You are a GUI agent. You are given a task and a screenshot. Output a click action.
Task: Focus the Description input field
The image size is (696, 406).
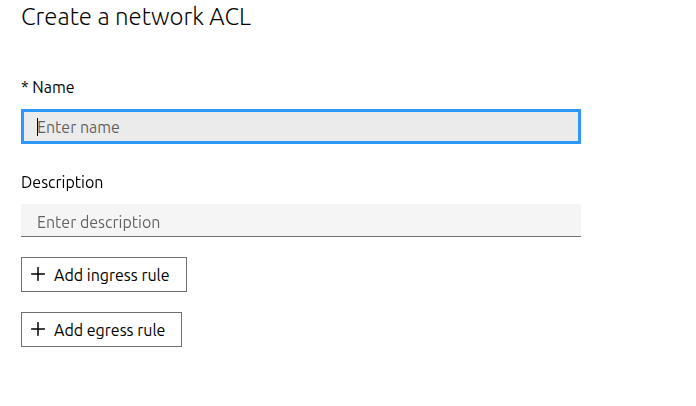pos(300,221)
